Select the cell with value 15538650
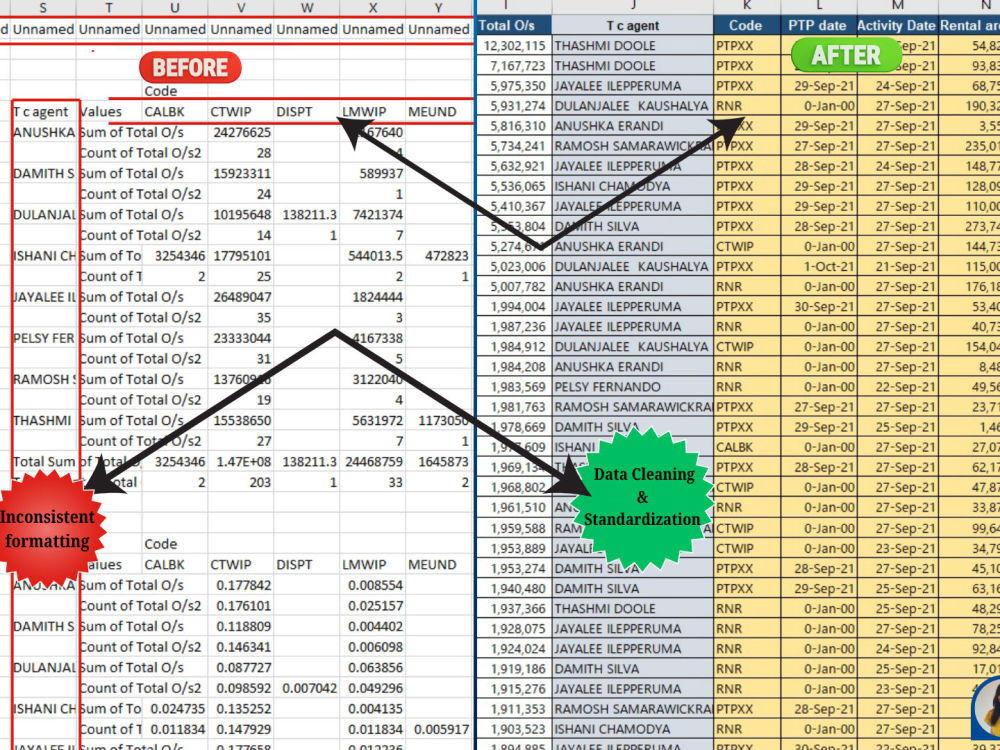The height and width of the screenshot is (750, 1000). click(x=242, y=420)
